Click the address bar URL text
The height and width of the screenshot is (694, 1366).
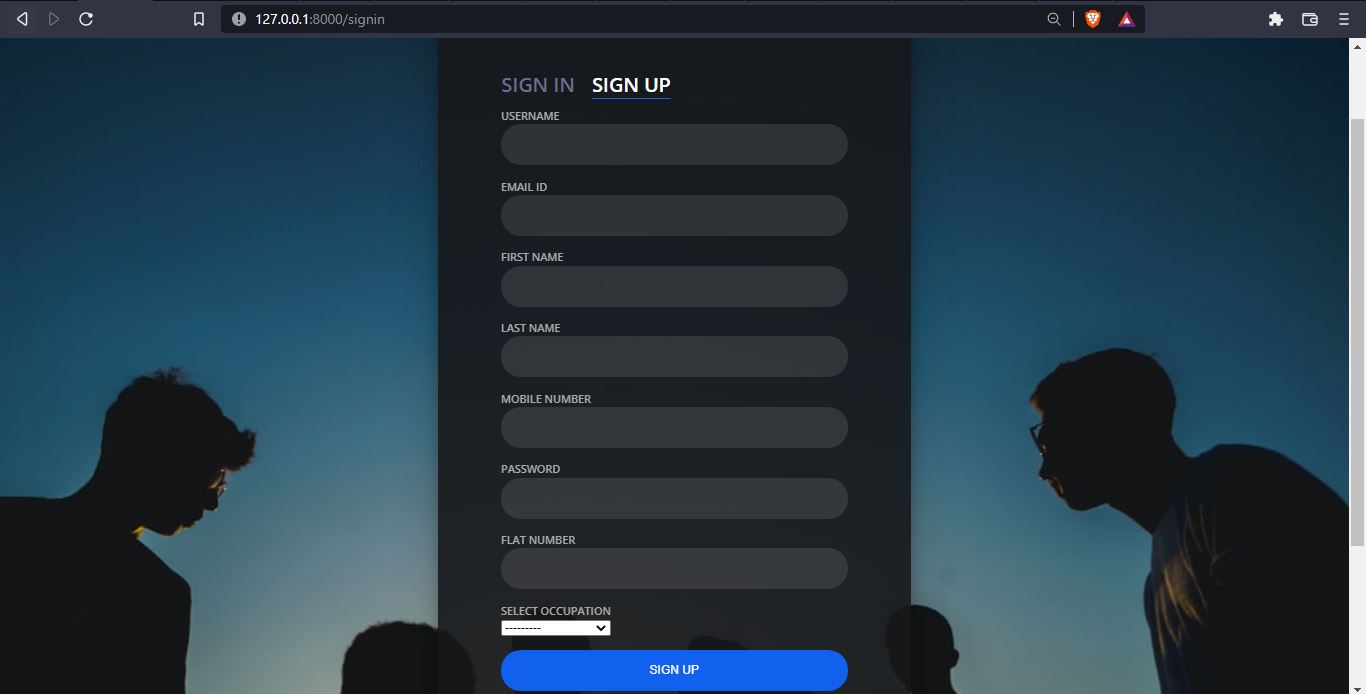[320, 19]
